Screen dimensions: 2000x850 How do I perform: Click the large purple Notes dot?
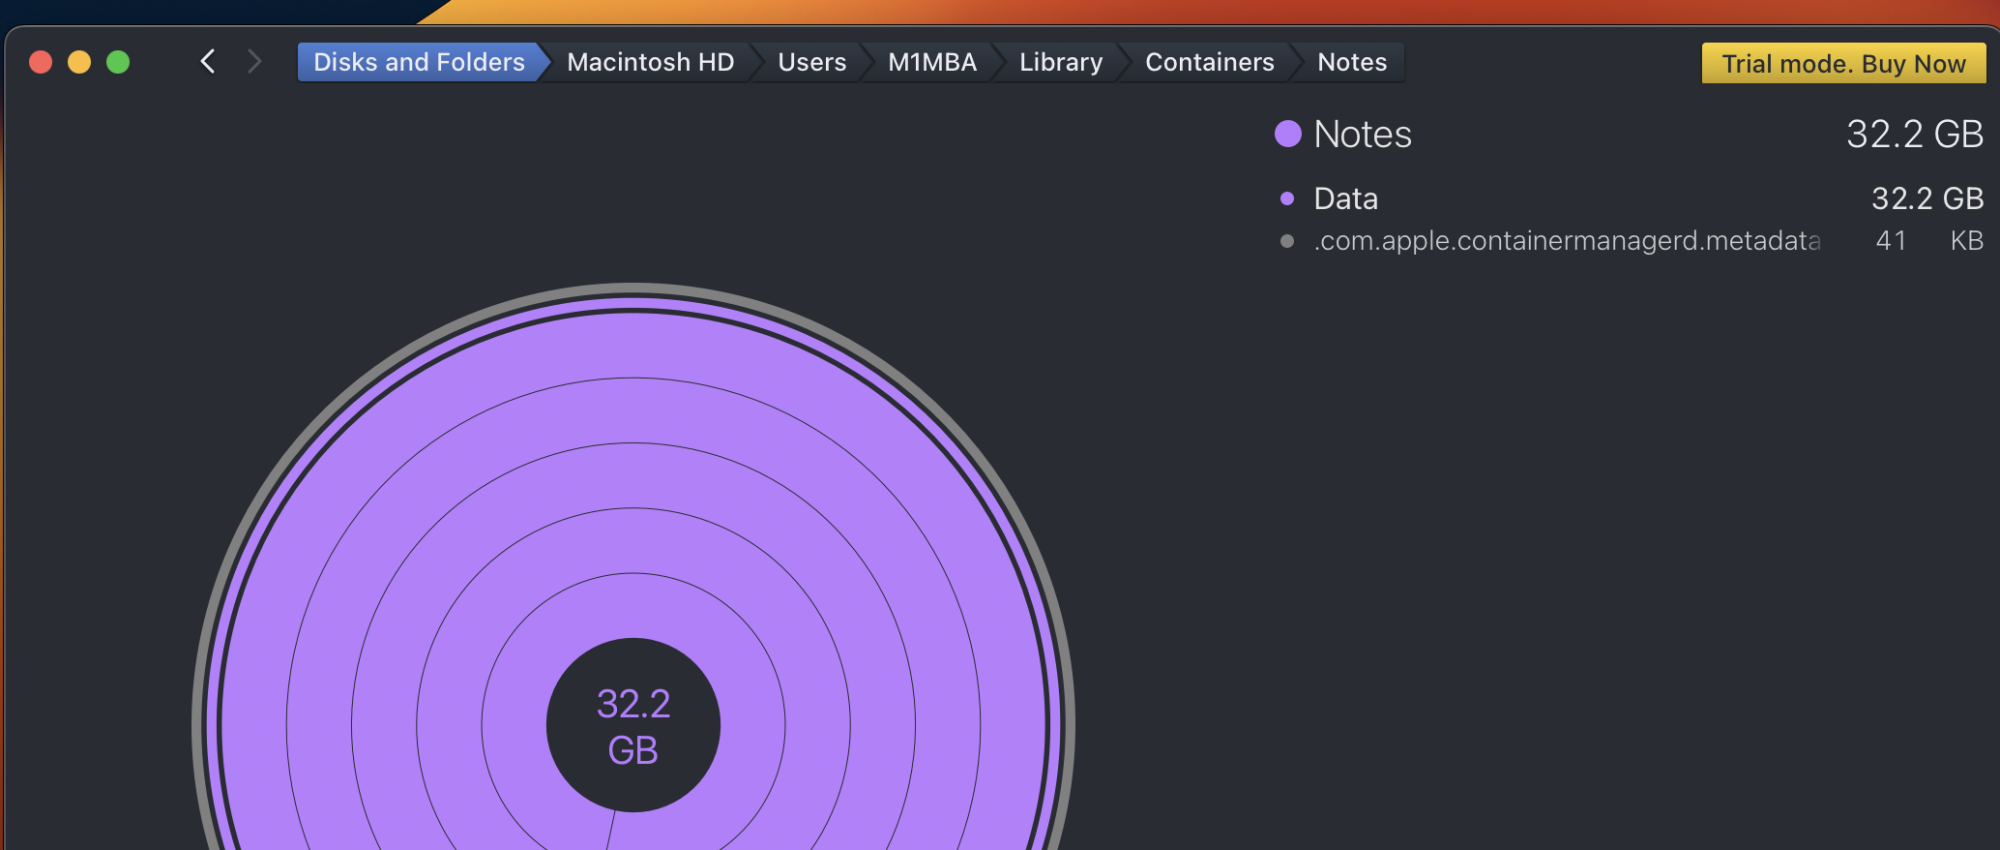pos(1288,134)
